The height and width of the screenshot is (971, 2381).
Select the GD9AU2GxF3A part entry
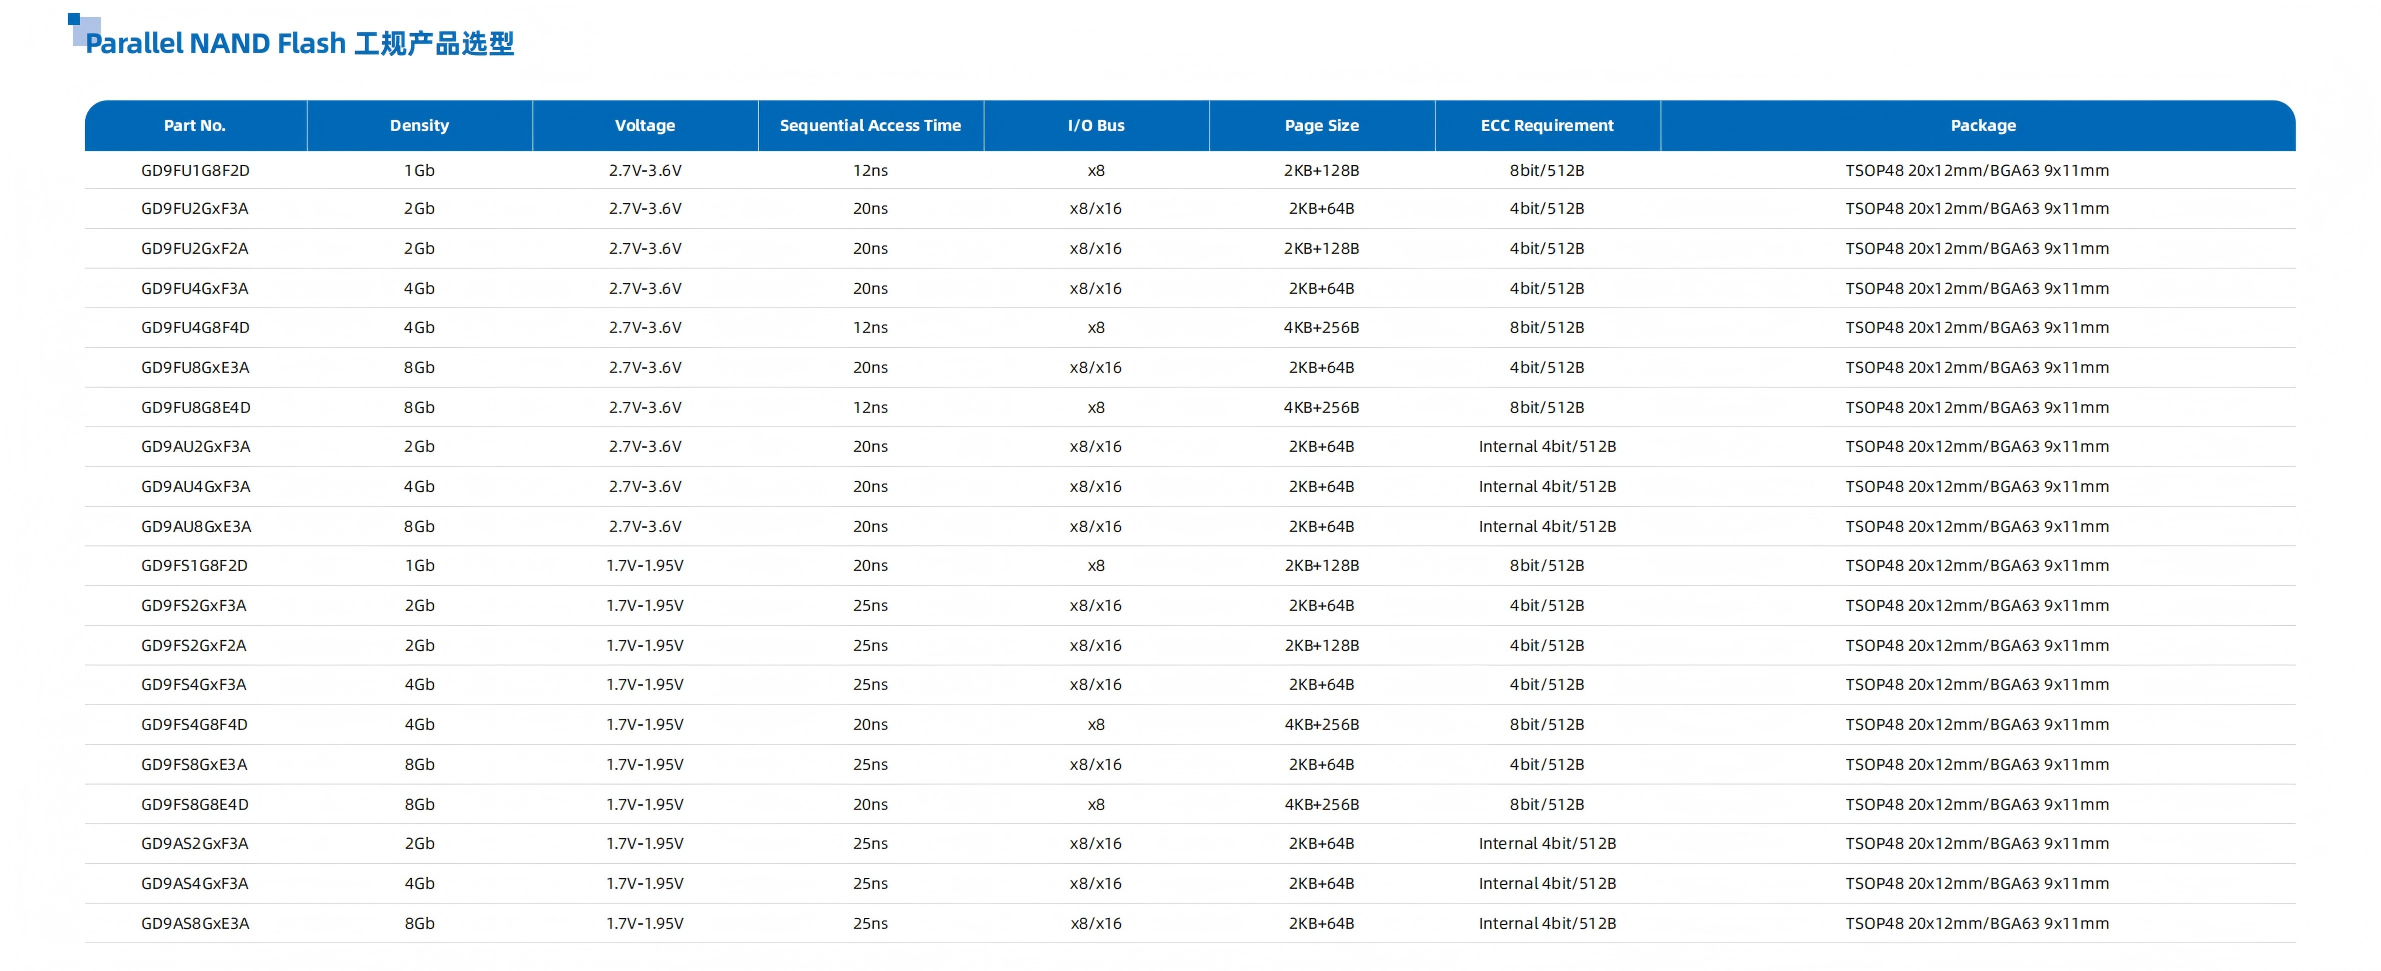(195, 447)
